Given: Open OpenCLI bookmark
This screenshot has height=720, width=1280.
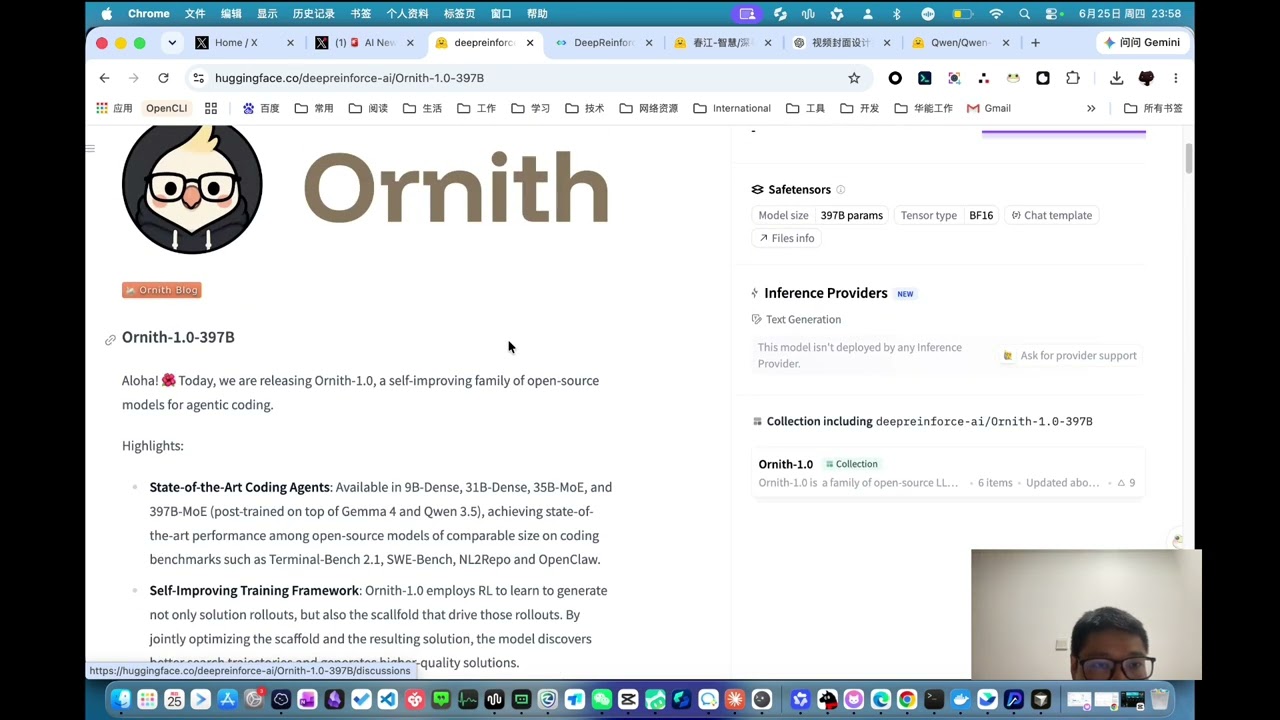Looking at the screenshot, I should (166, 108).
